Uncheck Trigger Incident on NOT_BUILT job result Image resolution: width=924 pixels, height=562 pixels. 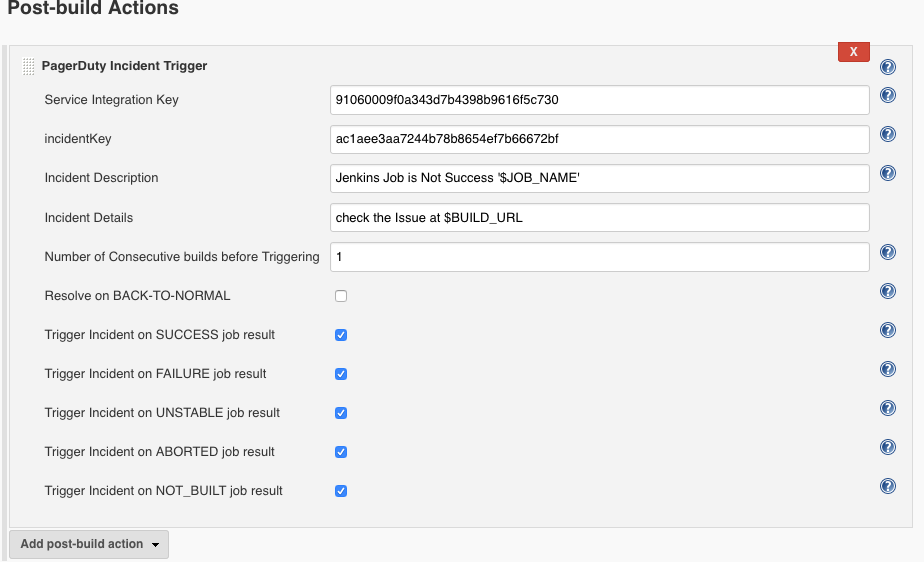341,491
